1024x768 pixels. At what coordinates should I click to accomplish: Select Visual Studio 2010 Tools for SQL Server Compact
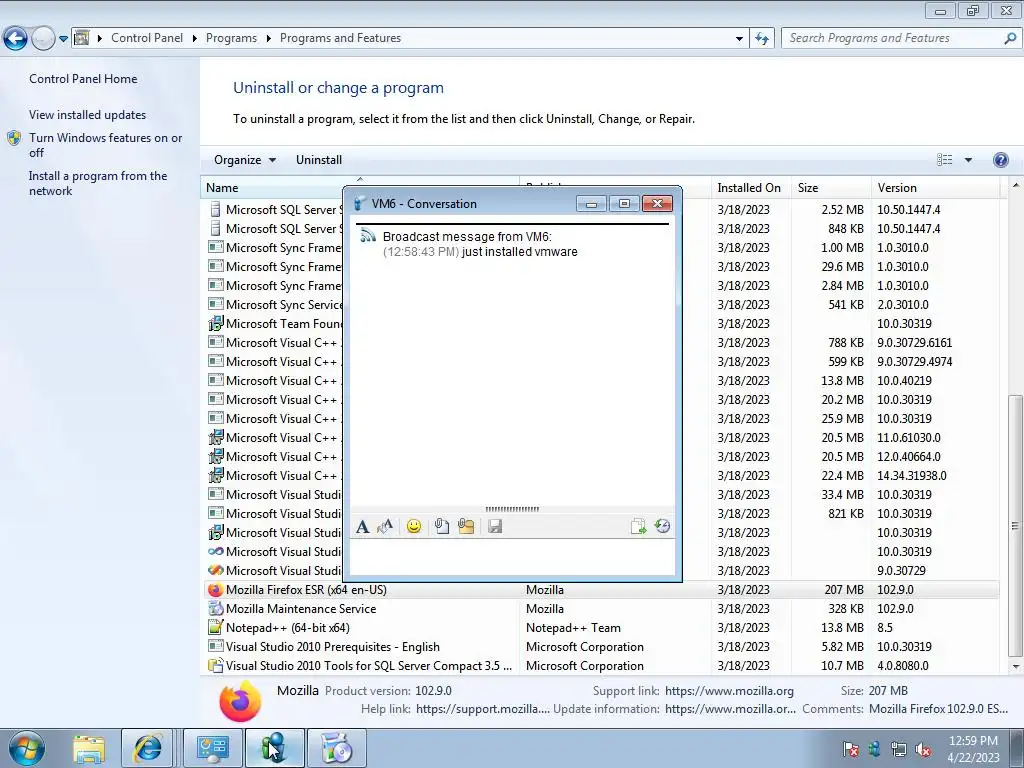click(601, 665)
